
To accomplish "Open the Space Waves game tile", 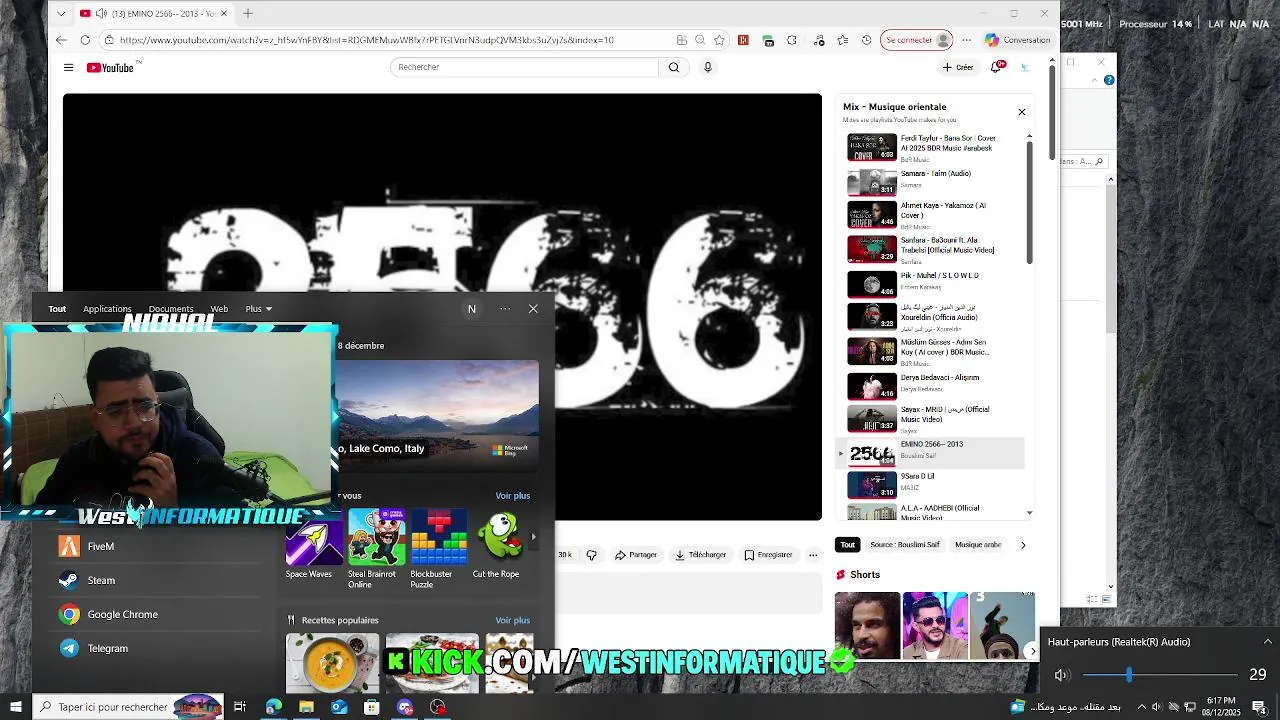I will (313, 545).
